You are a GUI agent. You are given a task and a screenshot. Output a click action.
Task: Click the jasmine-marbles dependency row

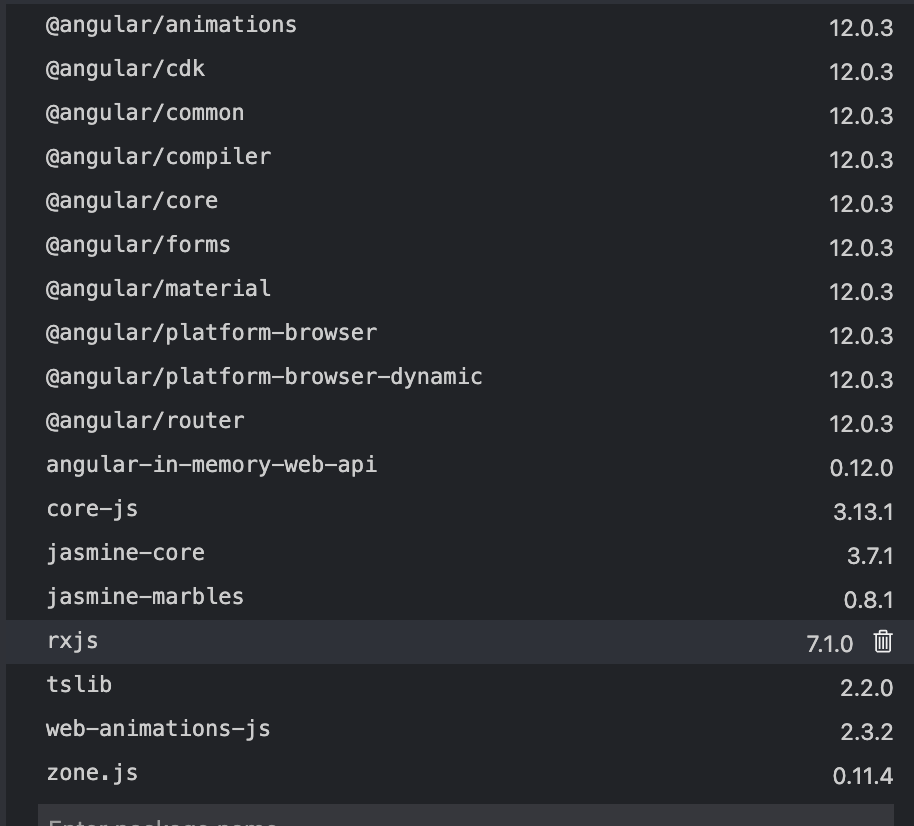point(144,596)
